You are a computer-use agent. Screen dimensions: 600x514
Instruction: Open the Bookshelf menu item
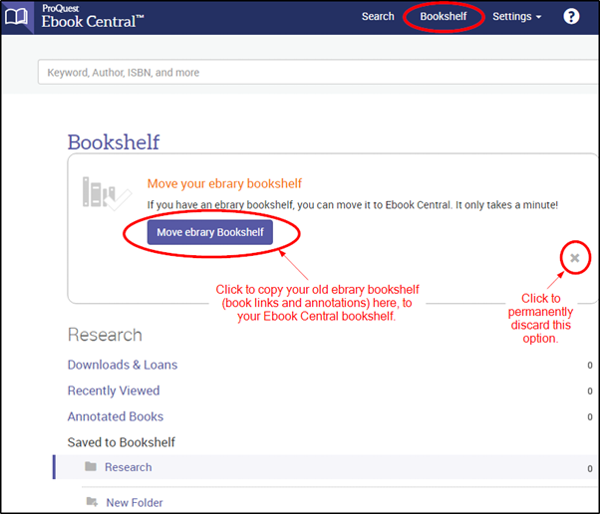click(x=443, y=16)
